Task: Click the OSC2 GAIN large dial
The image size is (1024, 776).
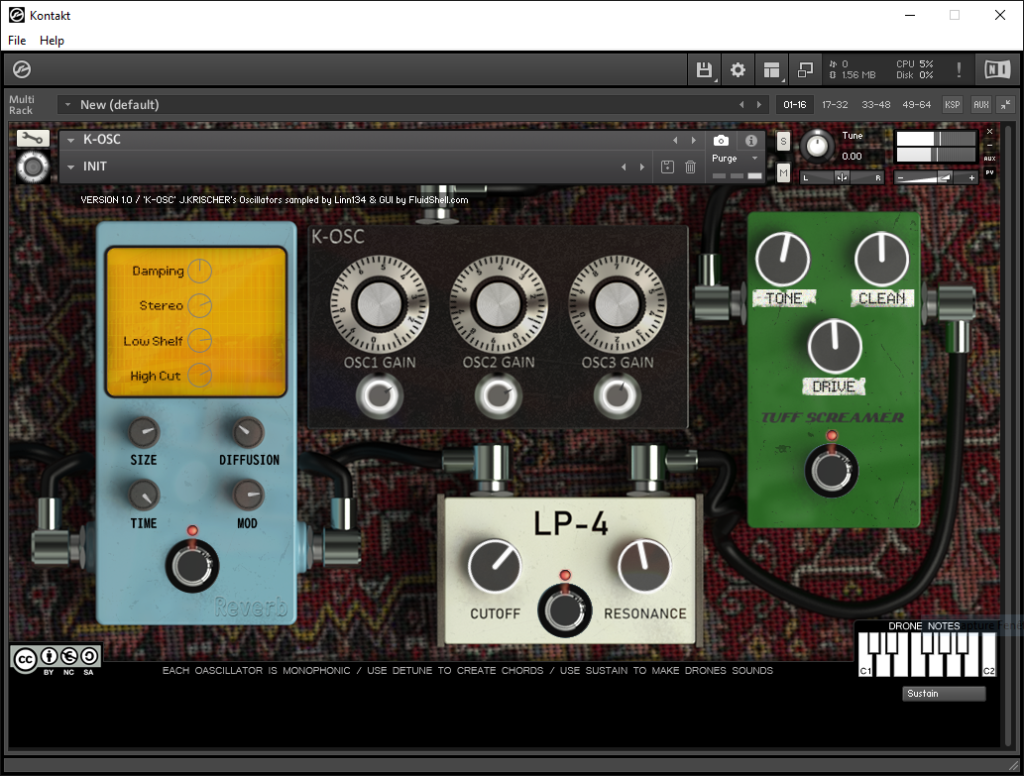Action: point(498,304)
